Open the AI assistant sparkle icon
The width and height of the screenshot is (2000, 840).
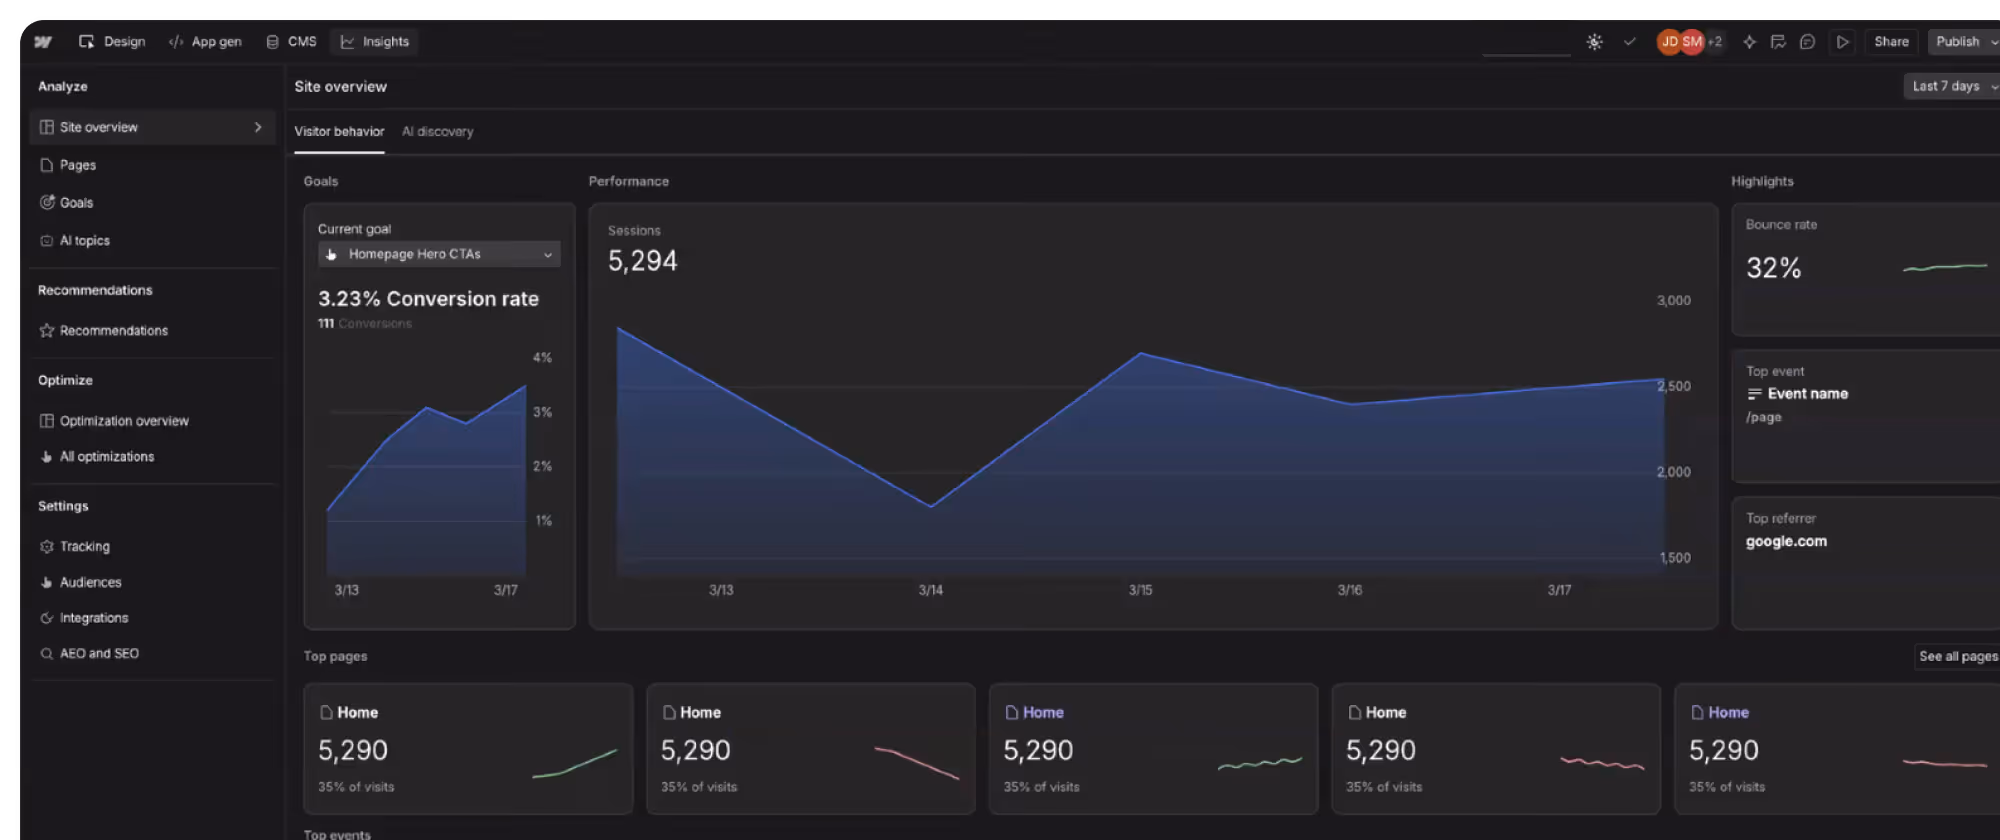(1749, 42)
